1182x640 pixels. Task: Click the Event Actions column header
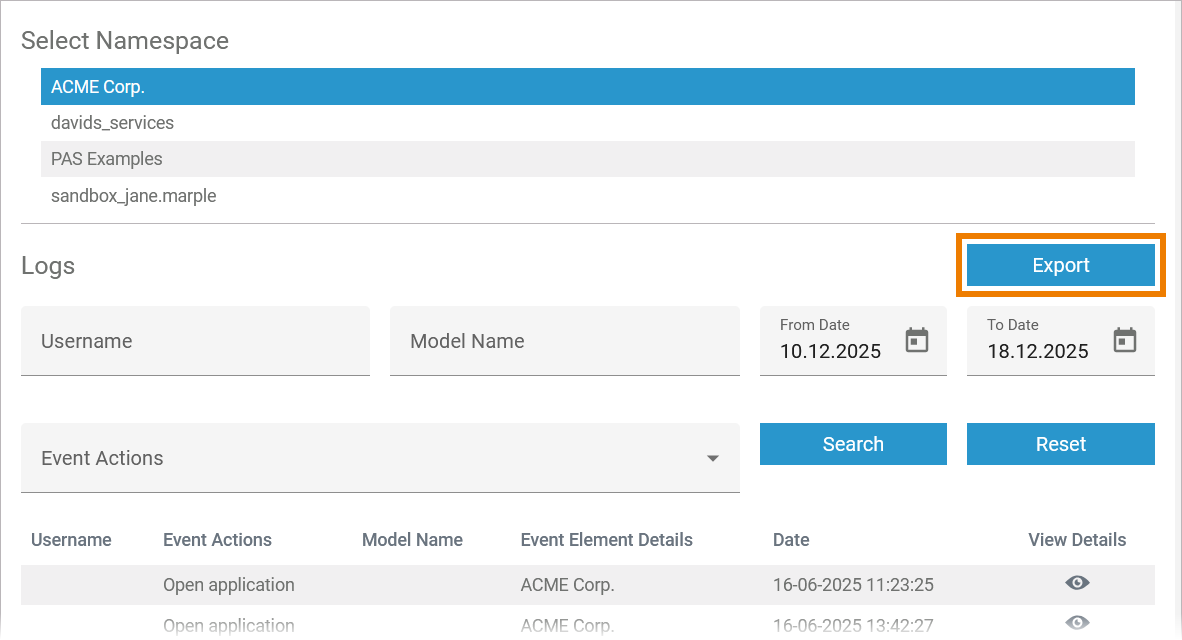(217, 540)
